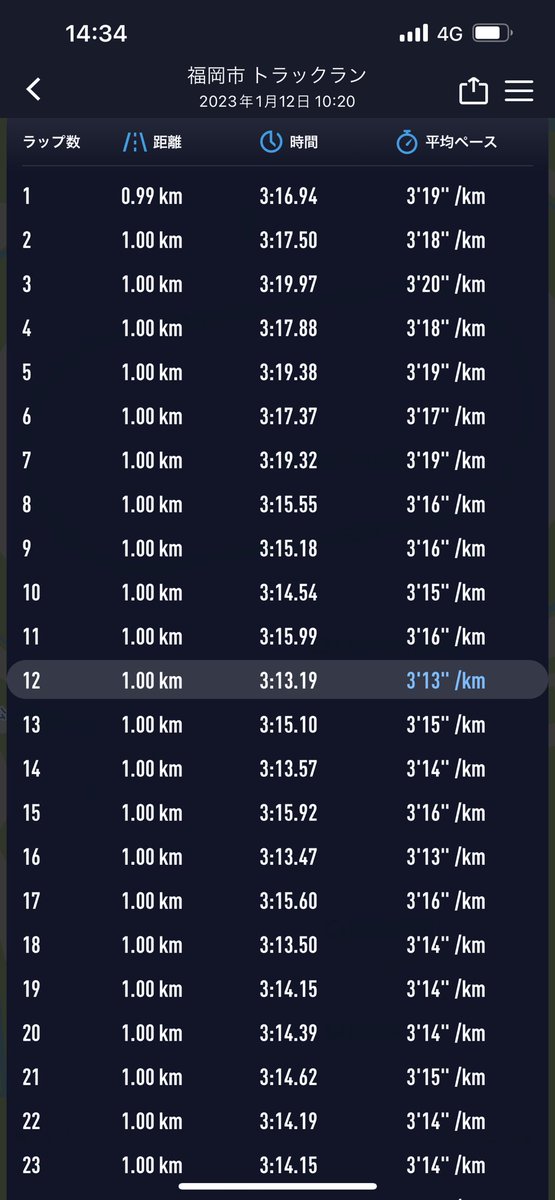Tap the back arrow icon
The image size is (555, 1200).
(33, 89)
